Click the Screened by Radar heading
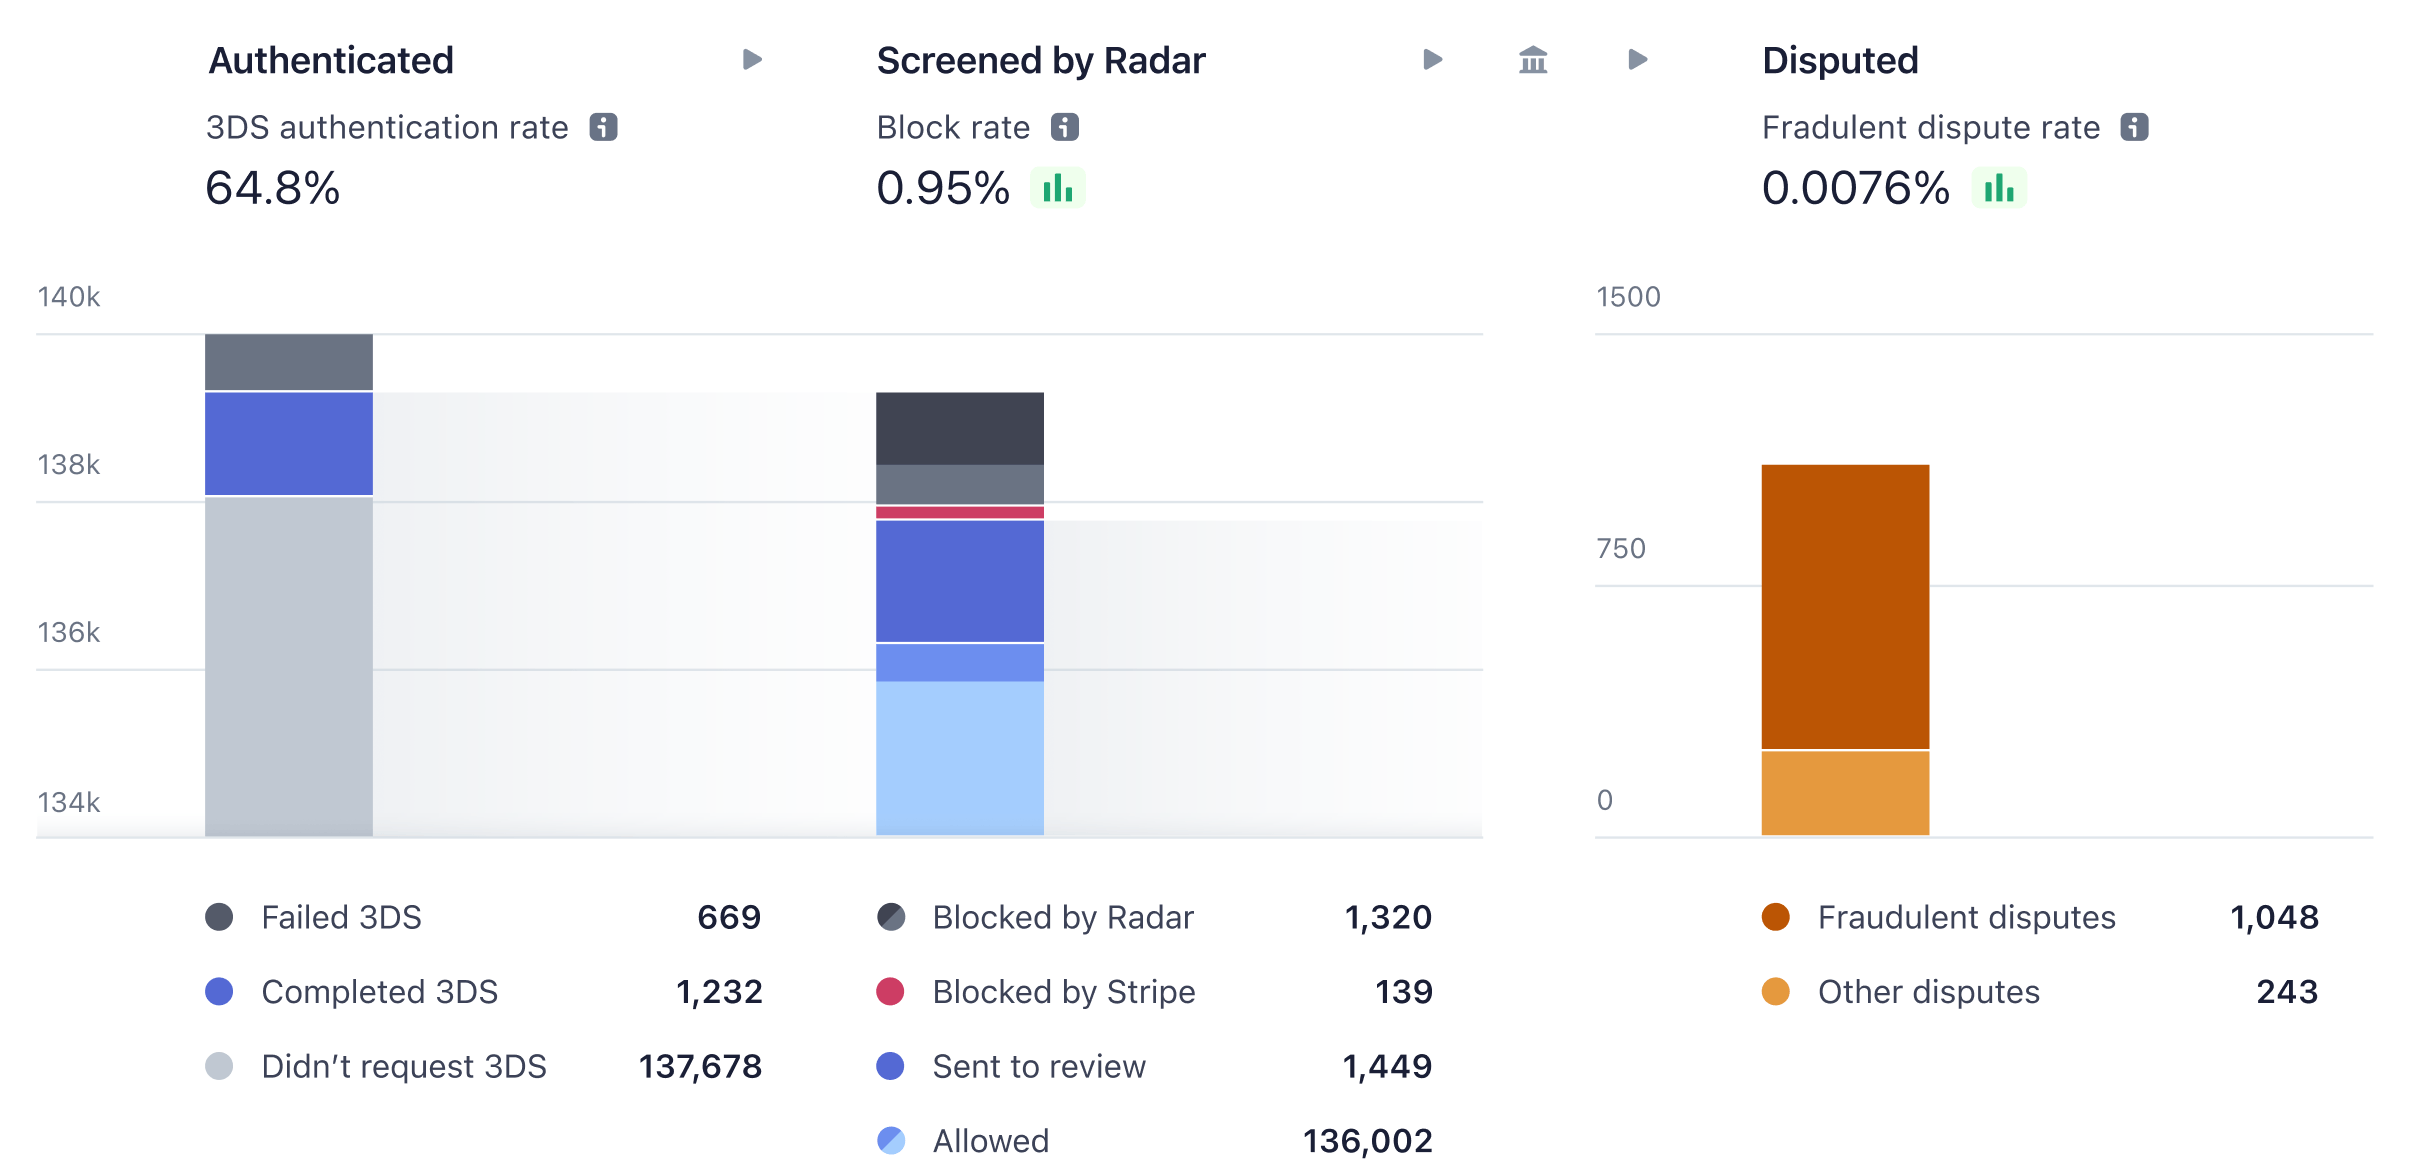The width and height of the screenshot is (2420, 1174). pos(1041,61)
